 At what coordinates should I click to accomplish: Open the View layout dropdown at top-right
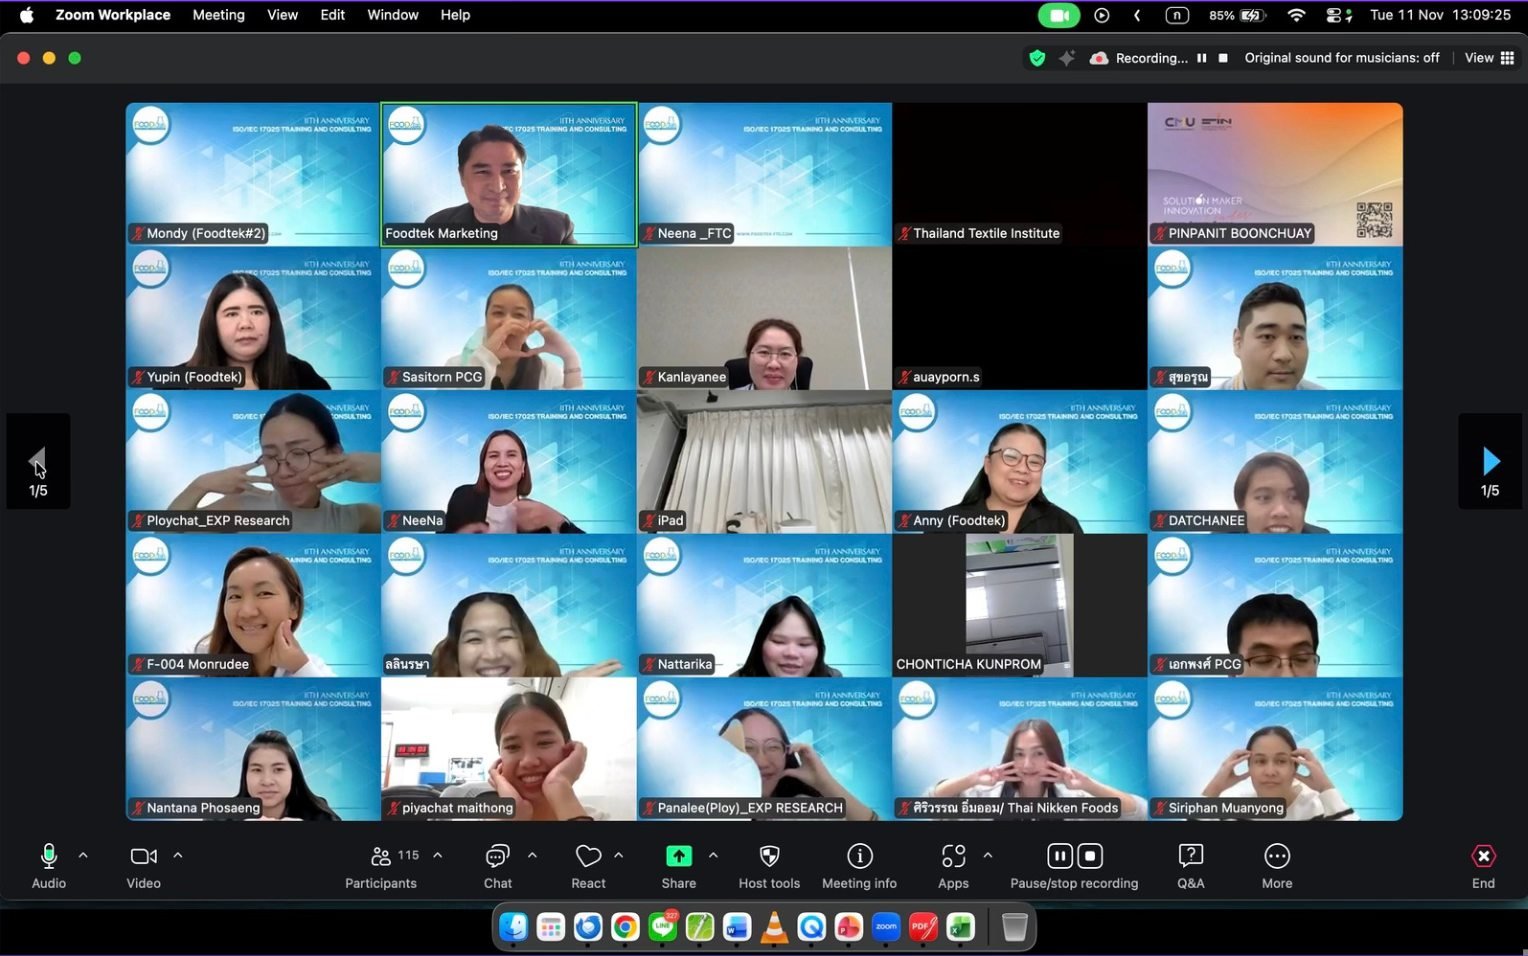[x=1489, y=58]
